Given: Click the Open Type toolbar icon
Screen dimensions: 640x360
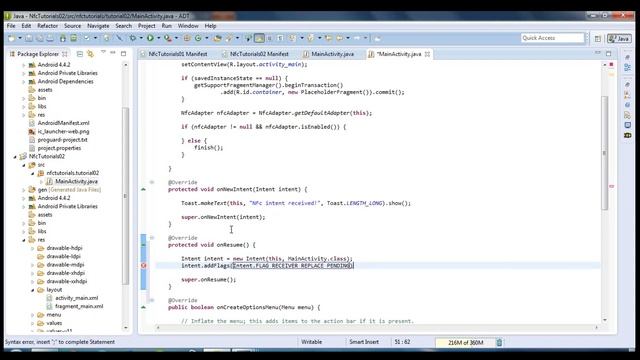Looking at the screenshot, I should click(x=218, y=38).
